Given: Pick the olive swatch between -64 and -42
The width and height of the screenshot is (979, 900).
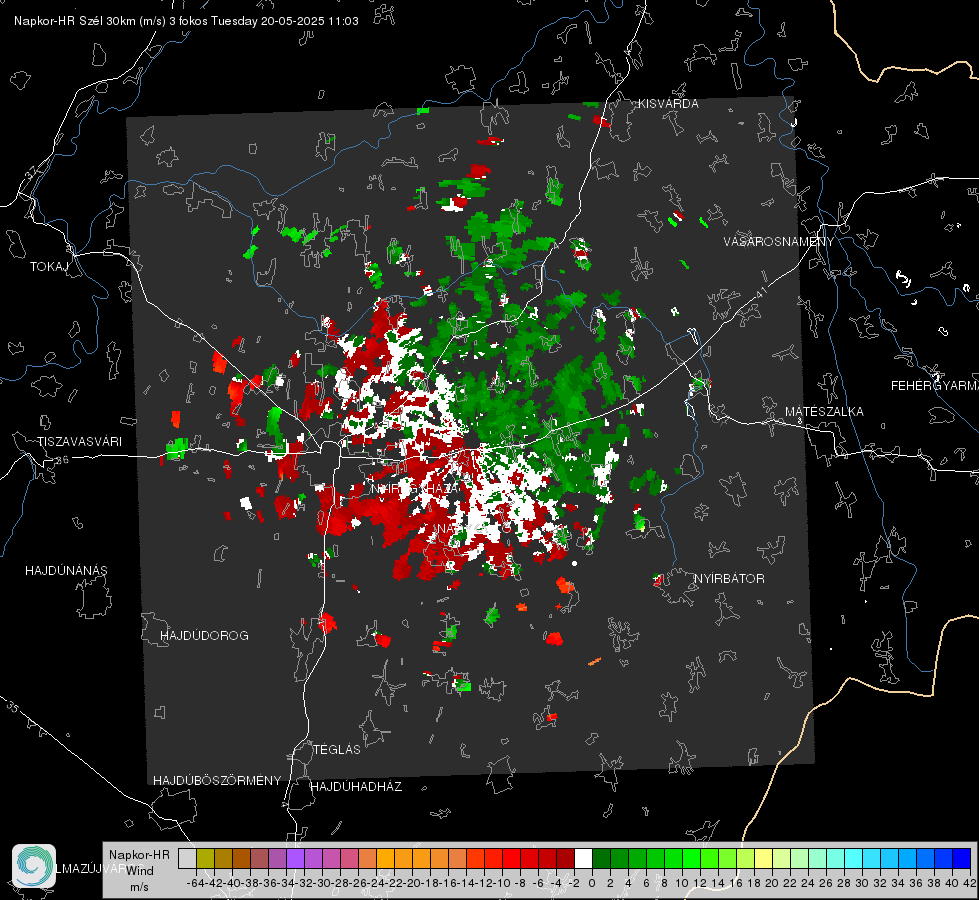Looking at the screenshot, I should click(205, 858).
